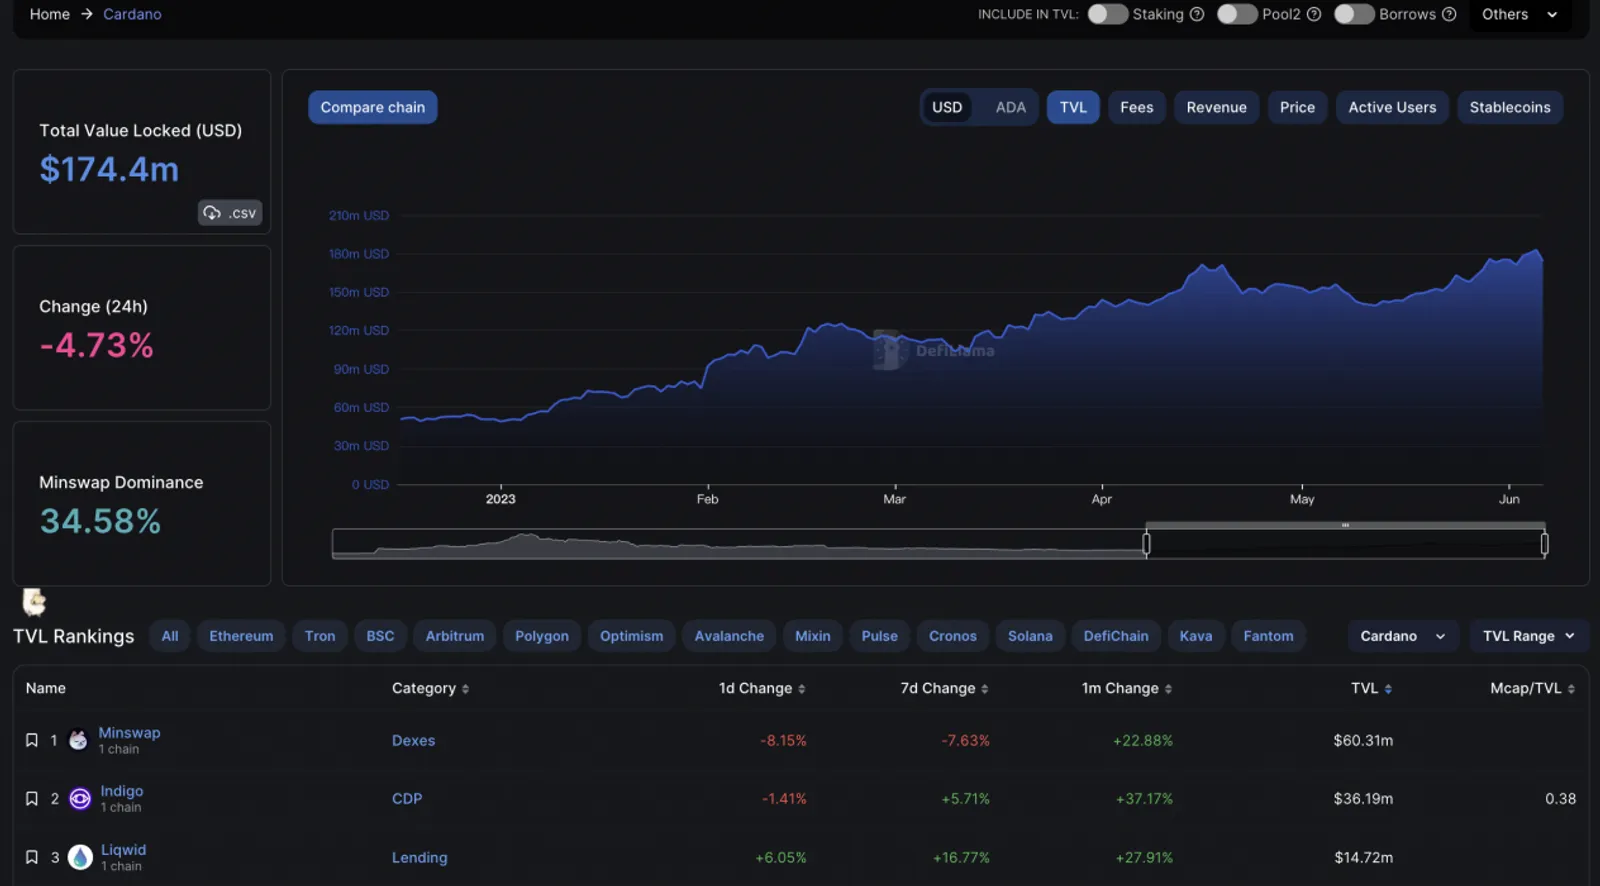Open the Minswap protocol page
The height and width of the screenshot is (886, 1600).
[129, 733]
